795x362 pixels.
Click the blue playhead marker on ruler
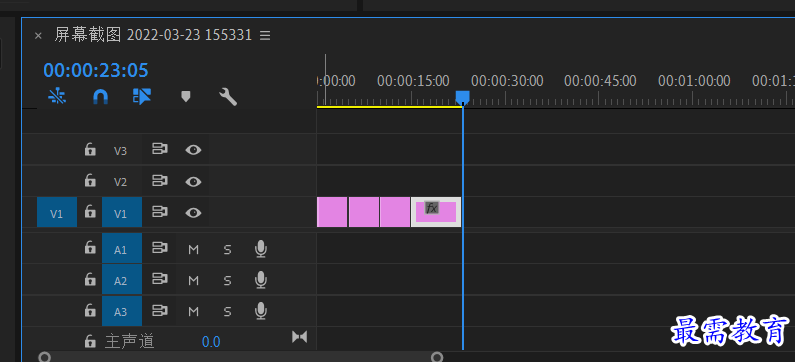462,97
